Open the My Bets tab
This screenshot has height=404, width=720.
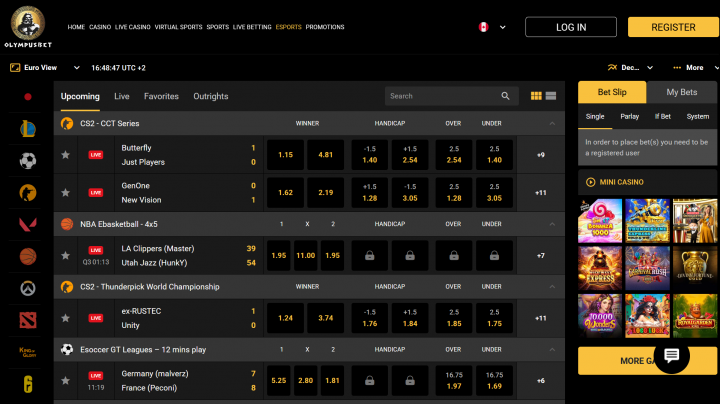click(x=681, y=92)
